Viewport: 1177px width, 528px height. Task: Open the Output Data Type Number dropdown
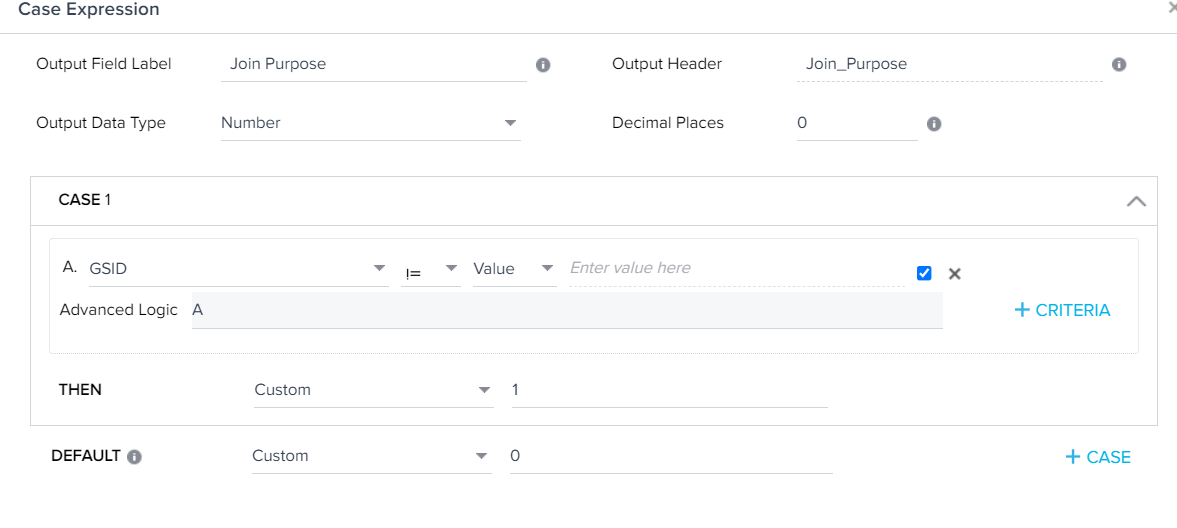click(370, 123)
